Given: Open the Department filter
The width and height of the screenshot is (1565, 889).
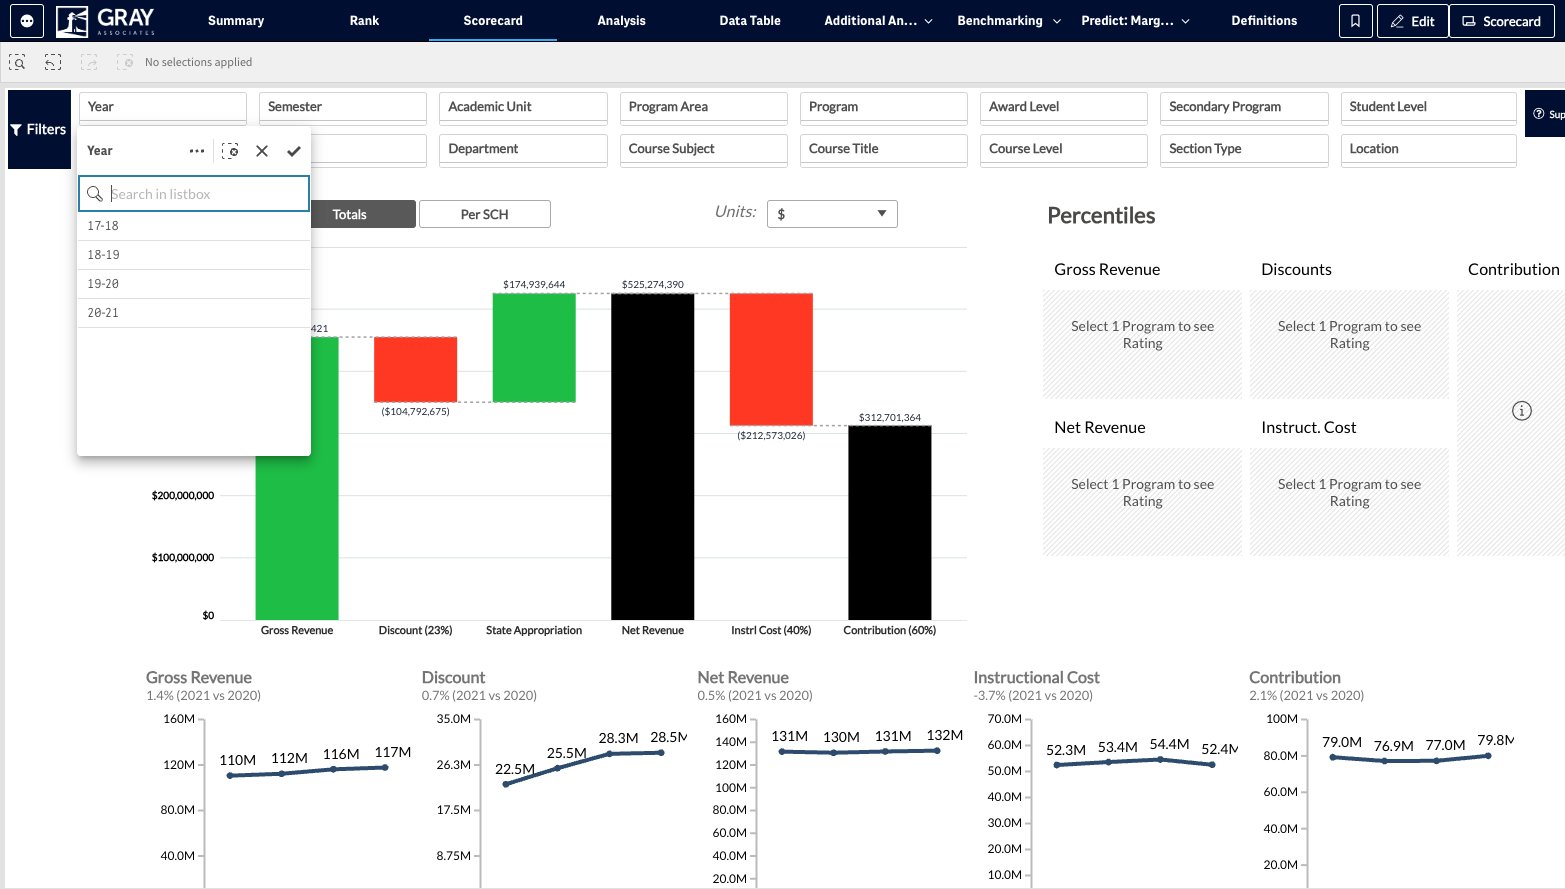Looking at the screenshot, I should point(523,149).
